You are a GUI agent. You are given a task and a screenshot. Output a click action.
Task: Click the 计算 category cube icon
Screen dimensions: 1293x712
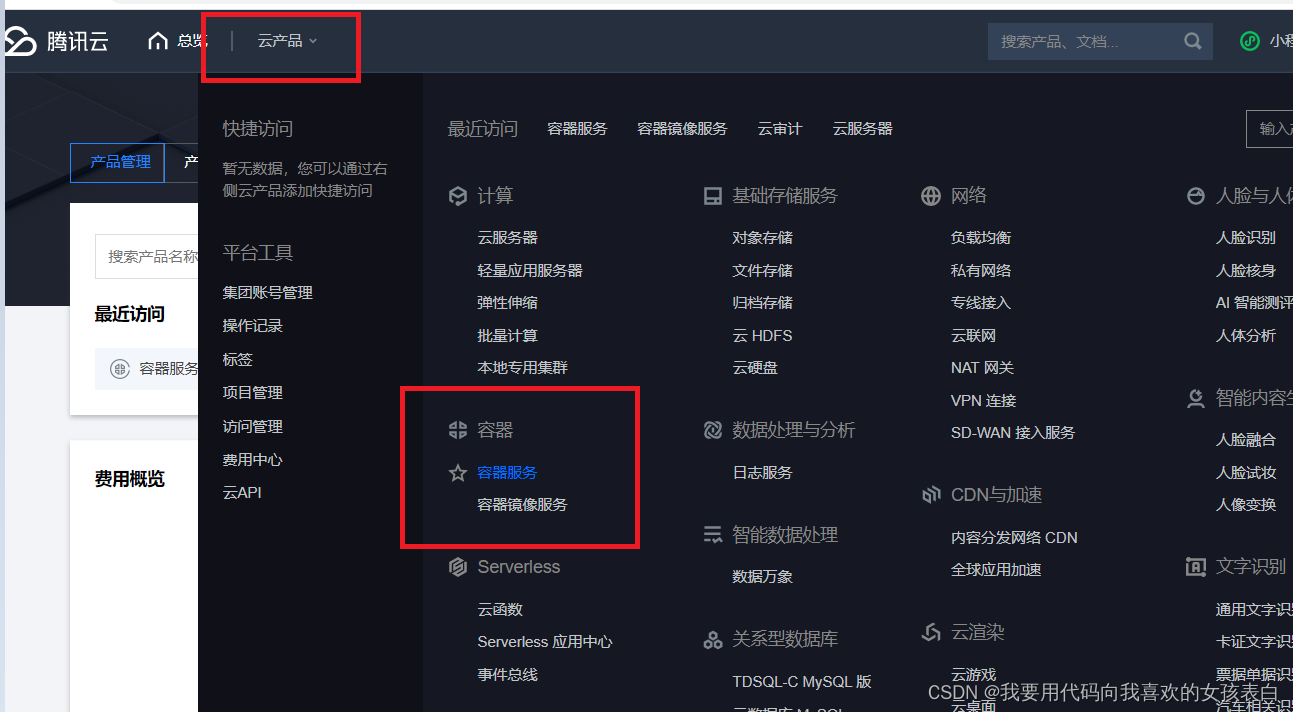pos(458,196)
